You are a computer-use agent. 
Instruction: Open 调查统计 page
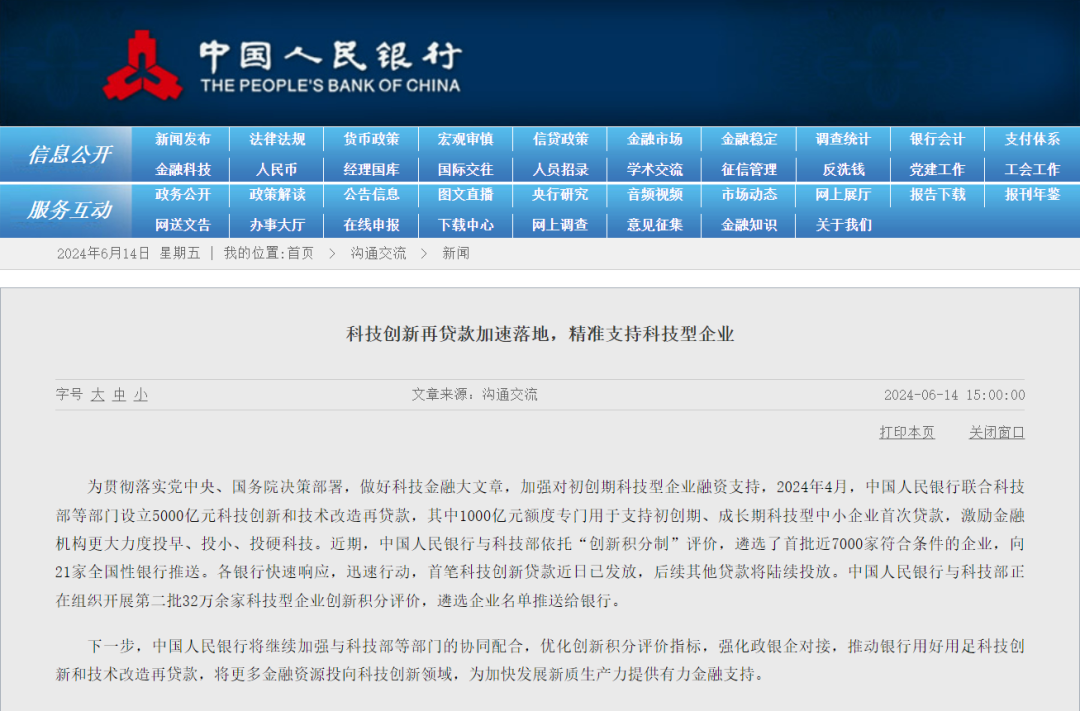[x=843, y=139]
